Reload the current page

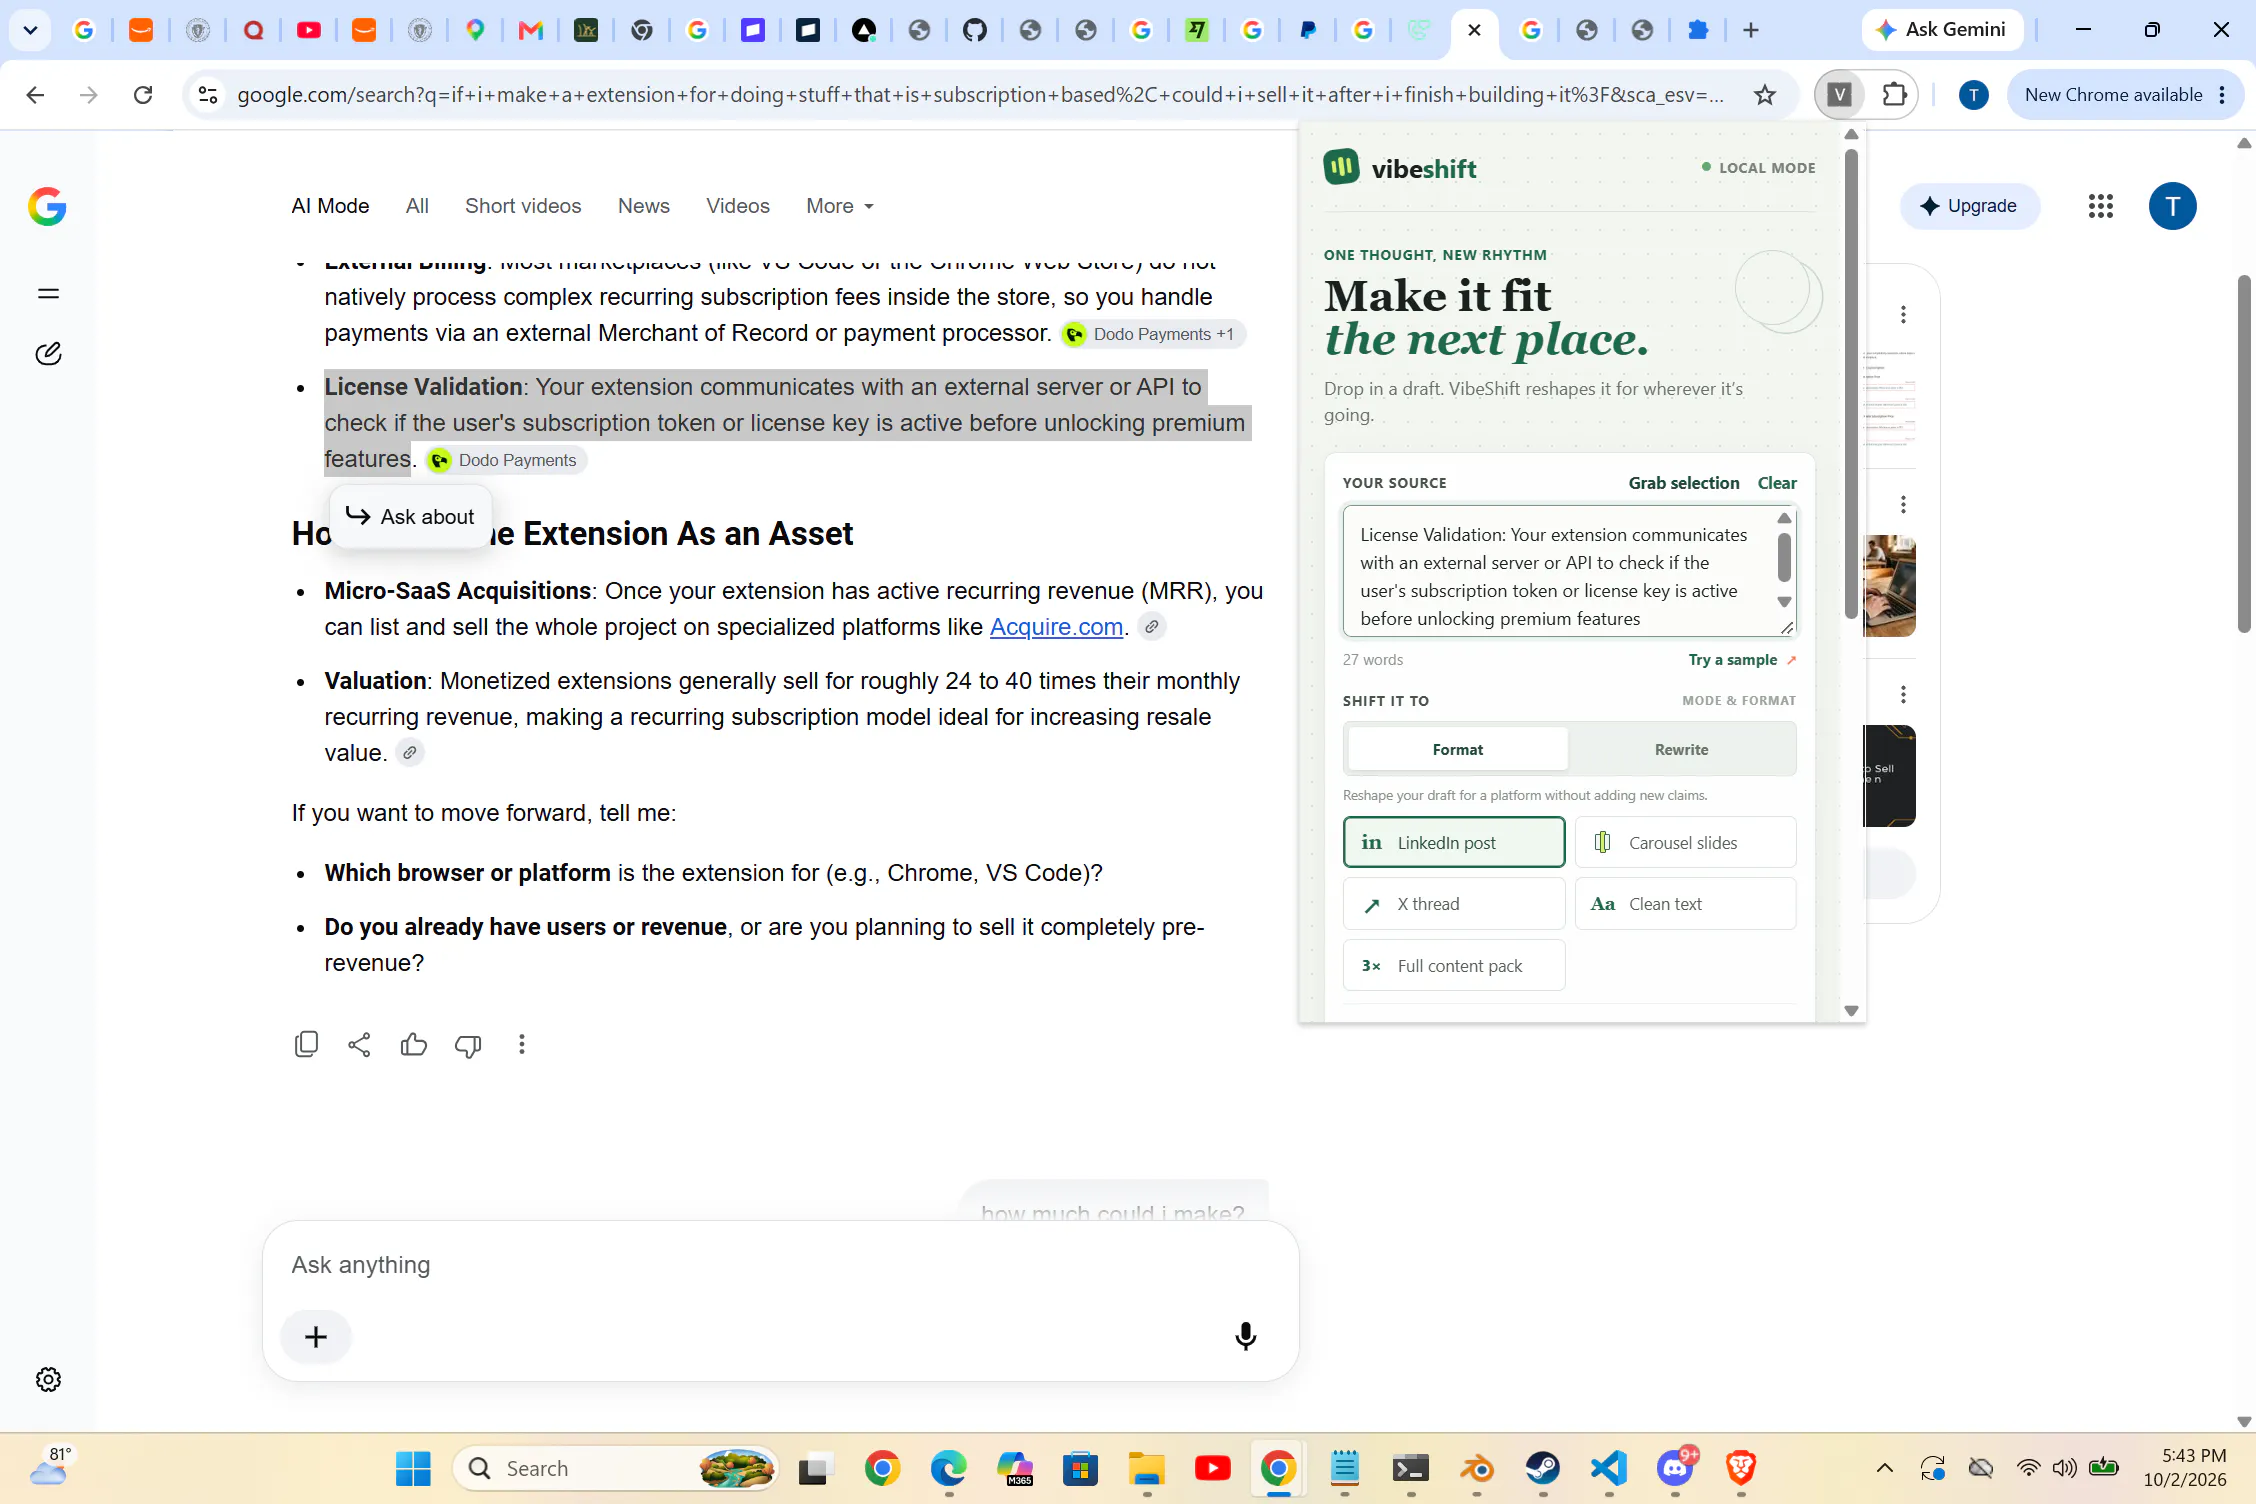pyautogui.click(x=143, y=95)
